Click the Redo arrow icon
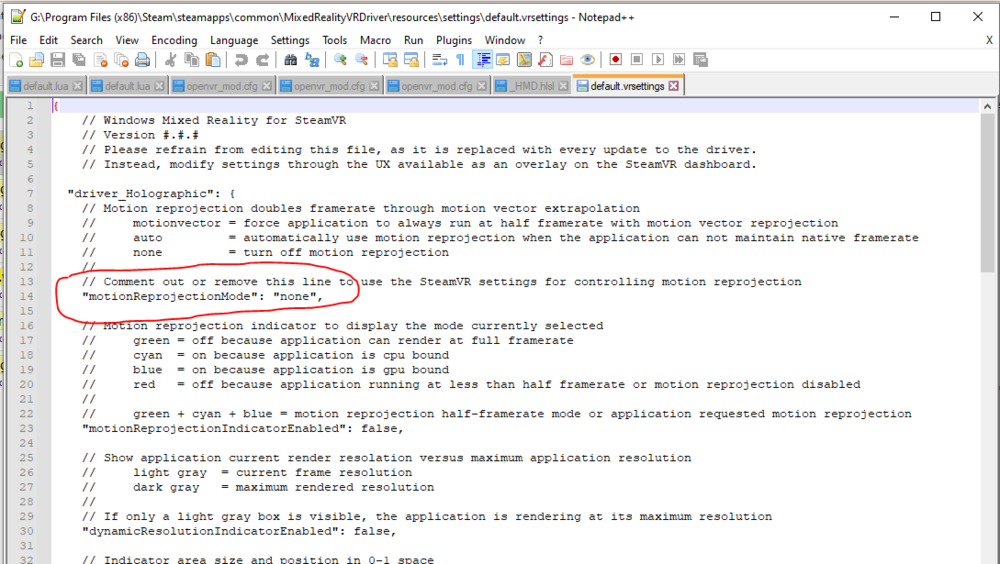The width and height of the screenshot is (1000, 564). pos(262,60)
